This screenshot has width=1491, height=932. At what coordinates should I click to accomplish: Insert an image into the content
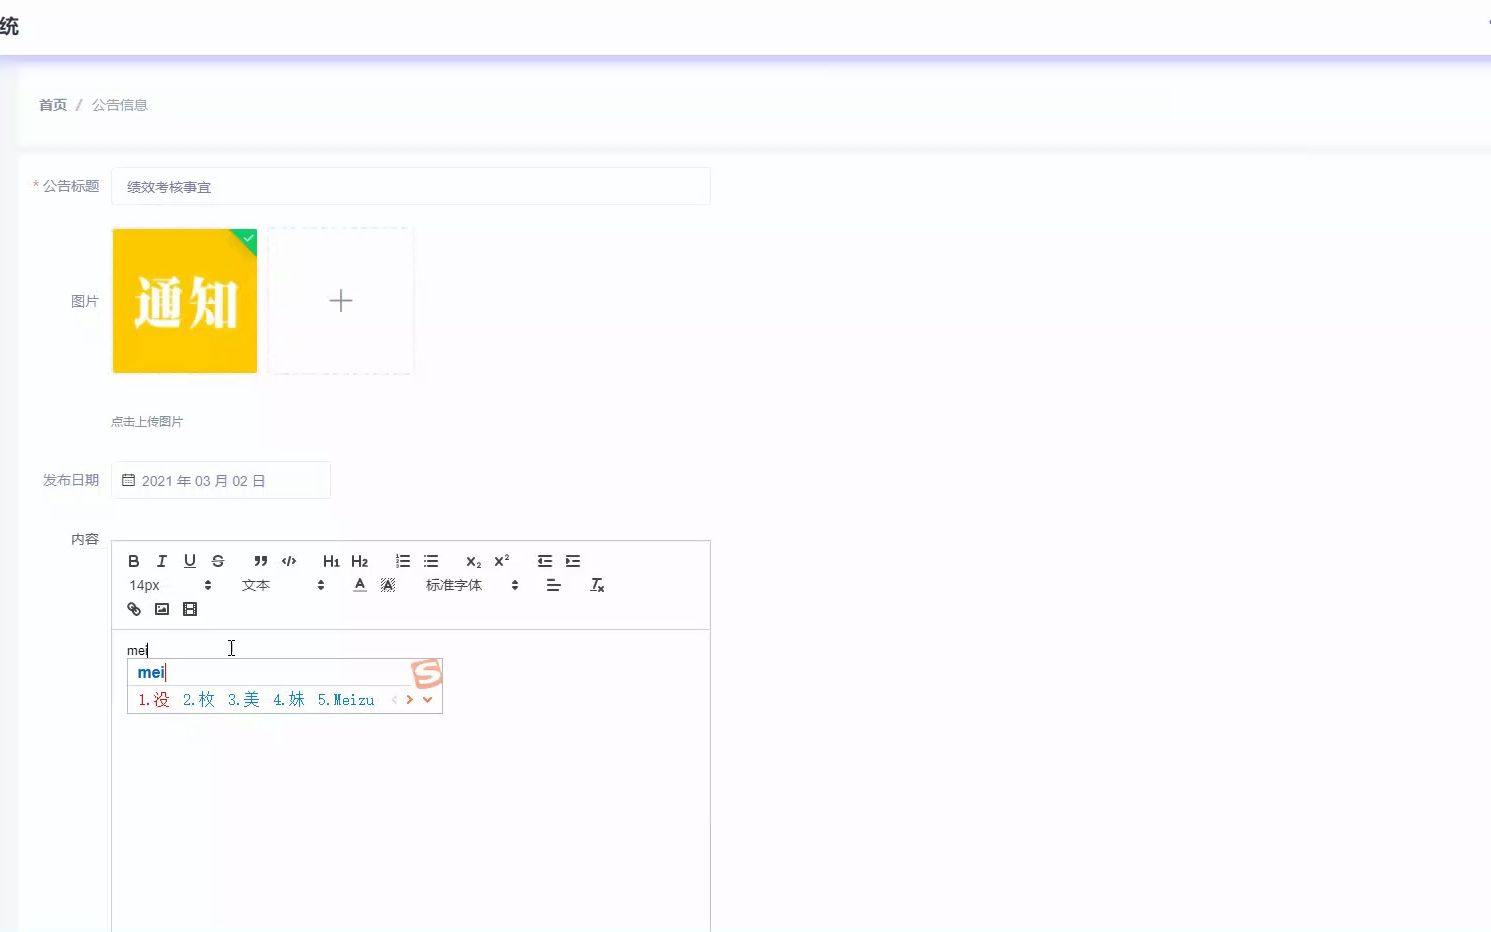(x=162, y=609)
